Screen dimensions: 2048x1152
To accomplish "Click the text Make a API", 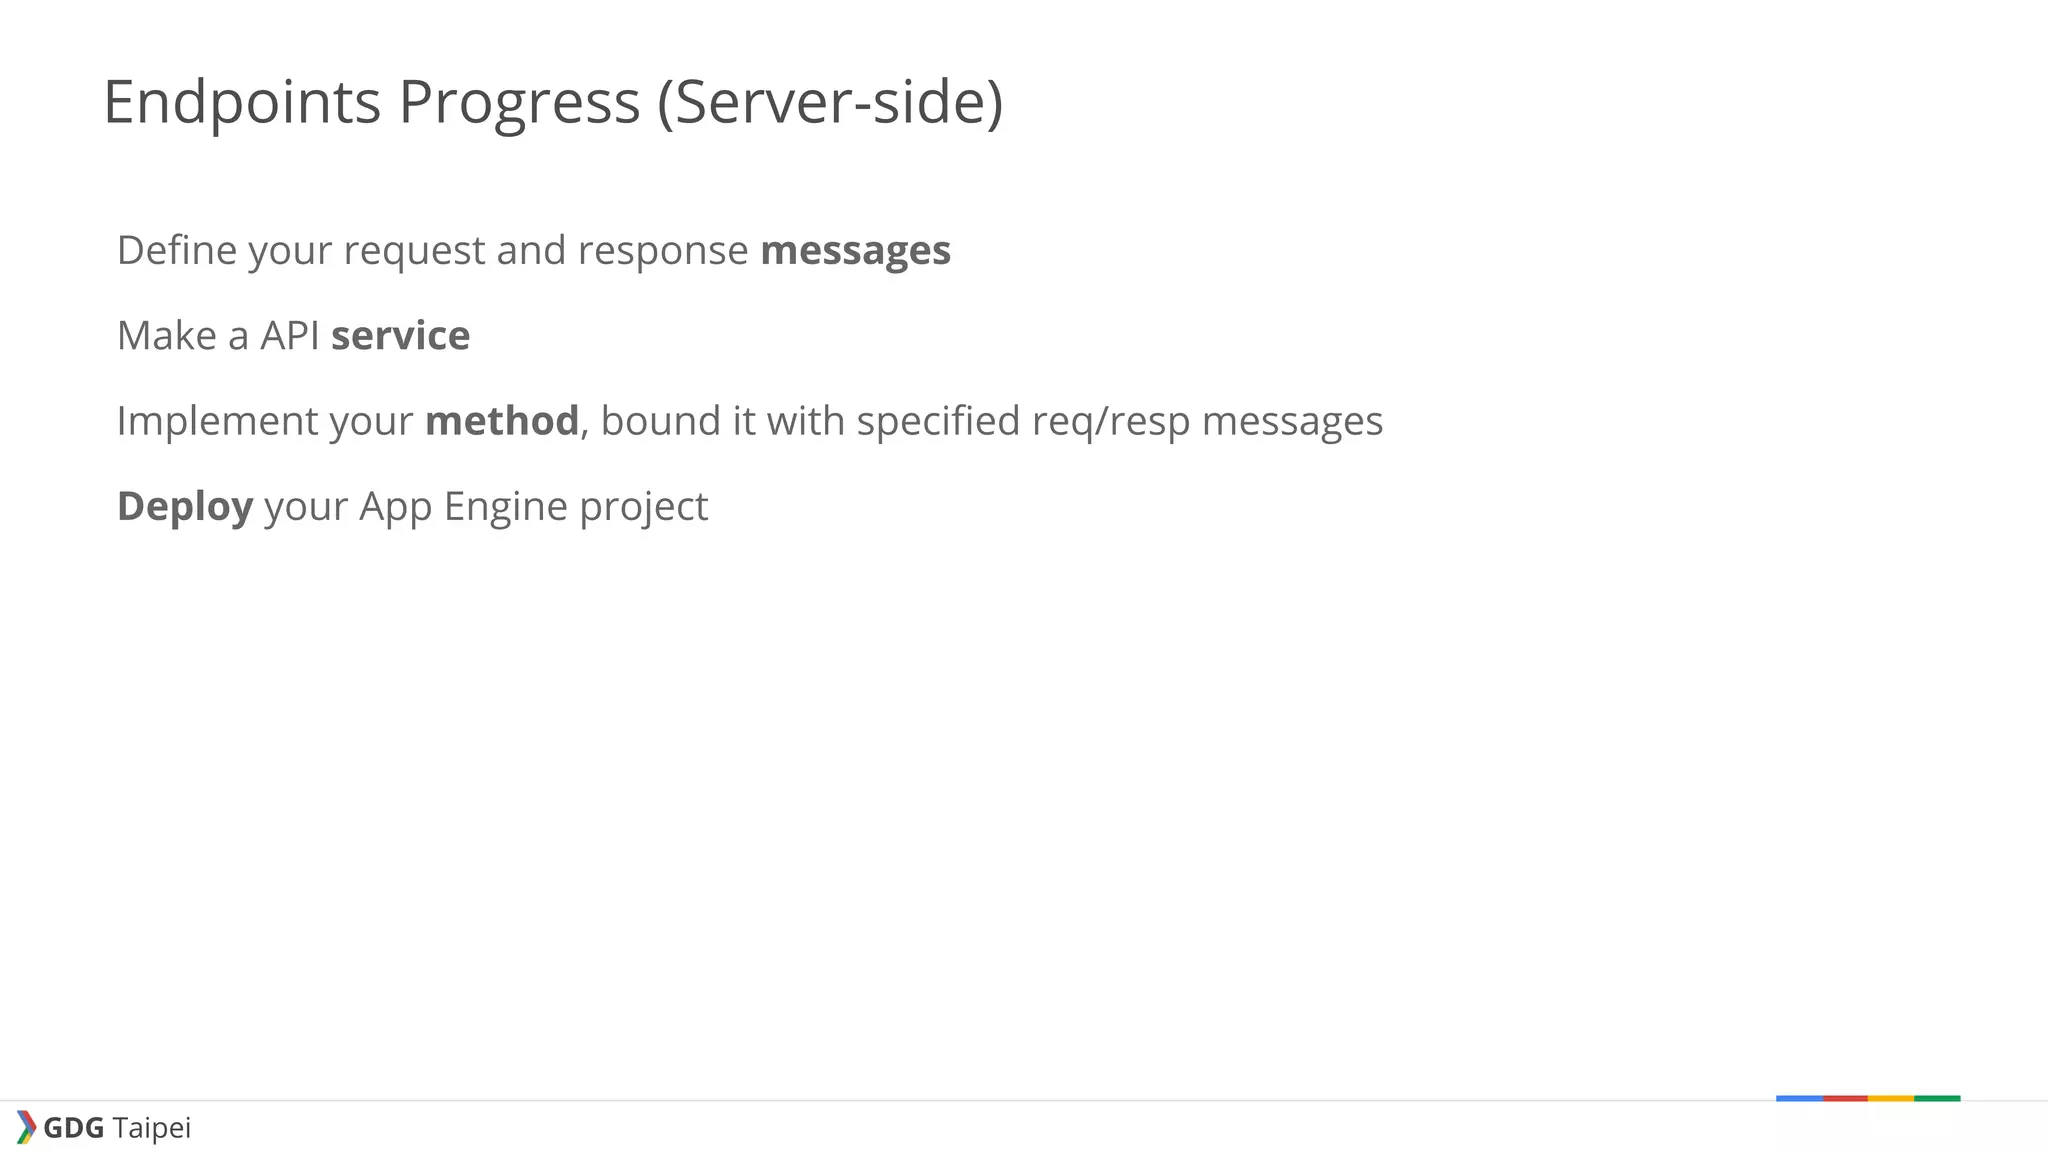I will click(x=218, y=336).
